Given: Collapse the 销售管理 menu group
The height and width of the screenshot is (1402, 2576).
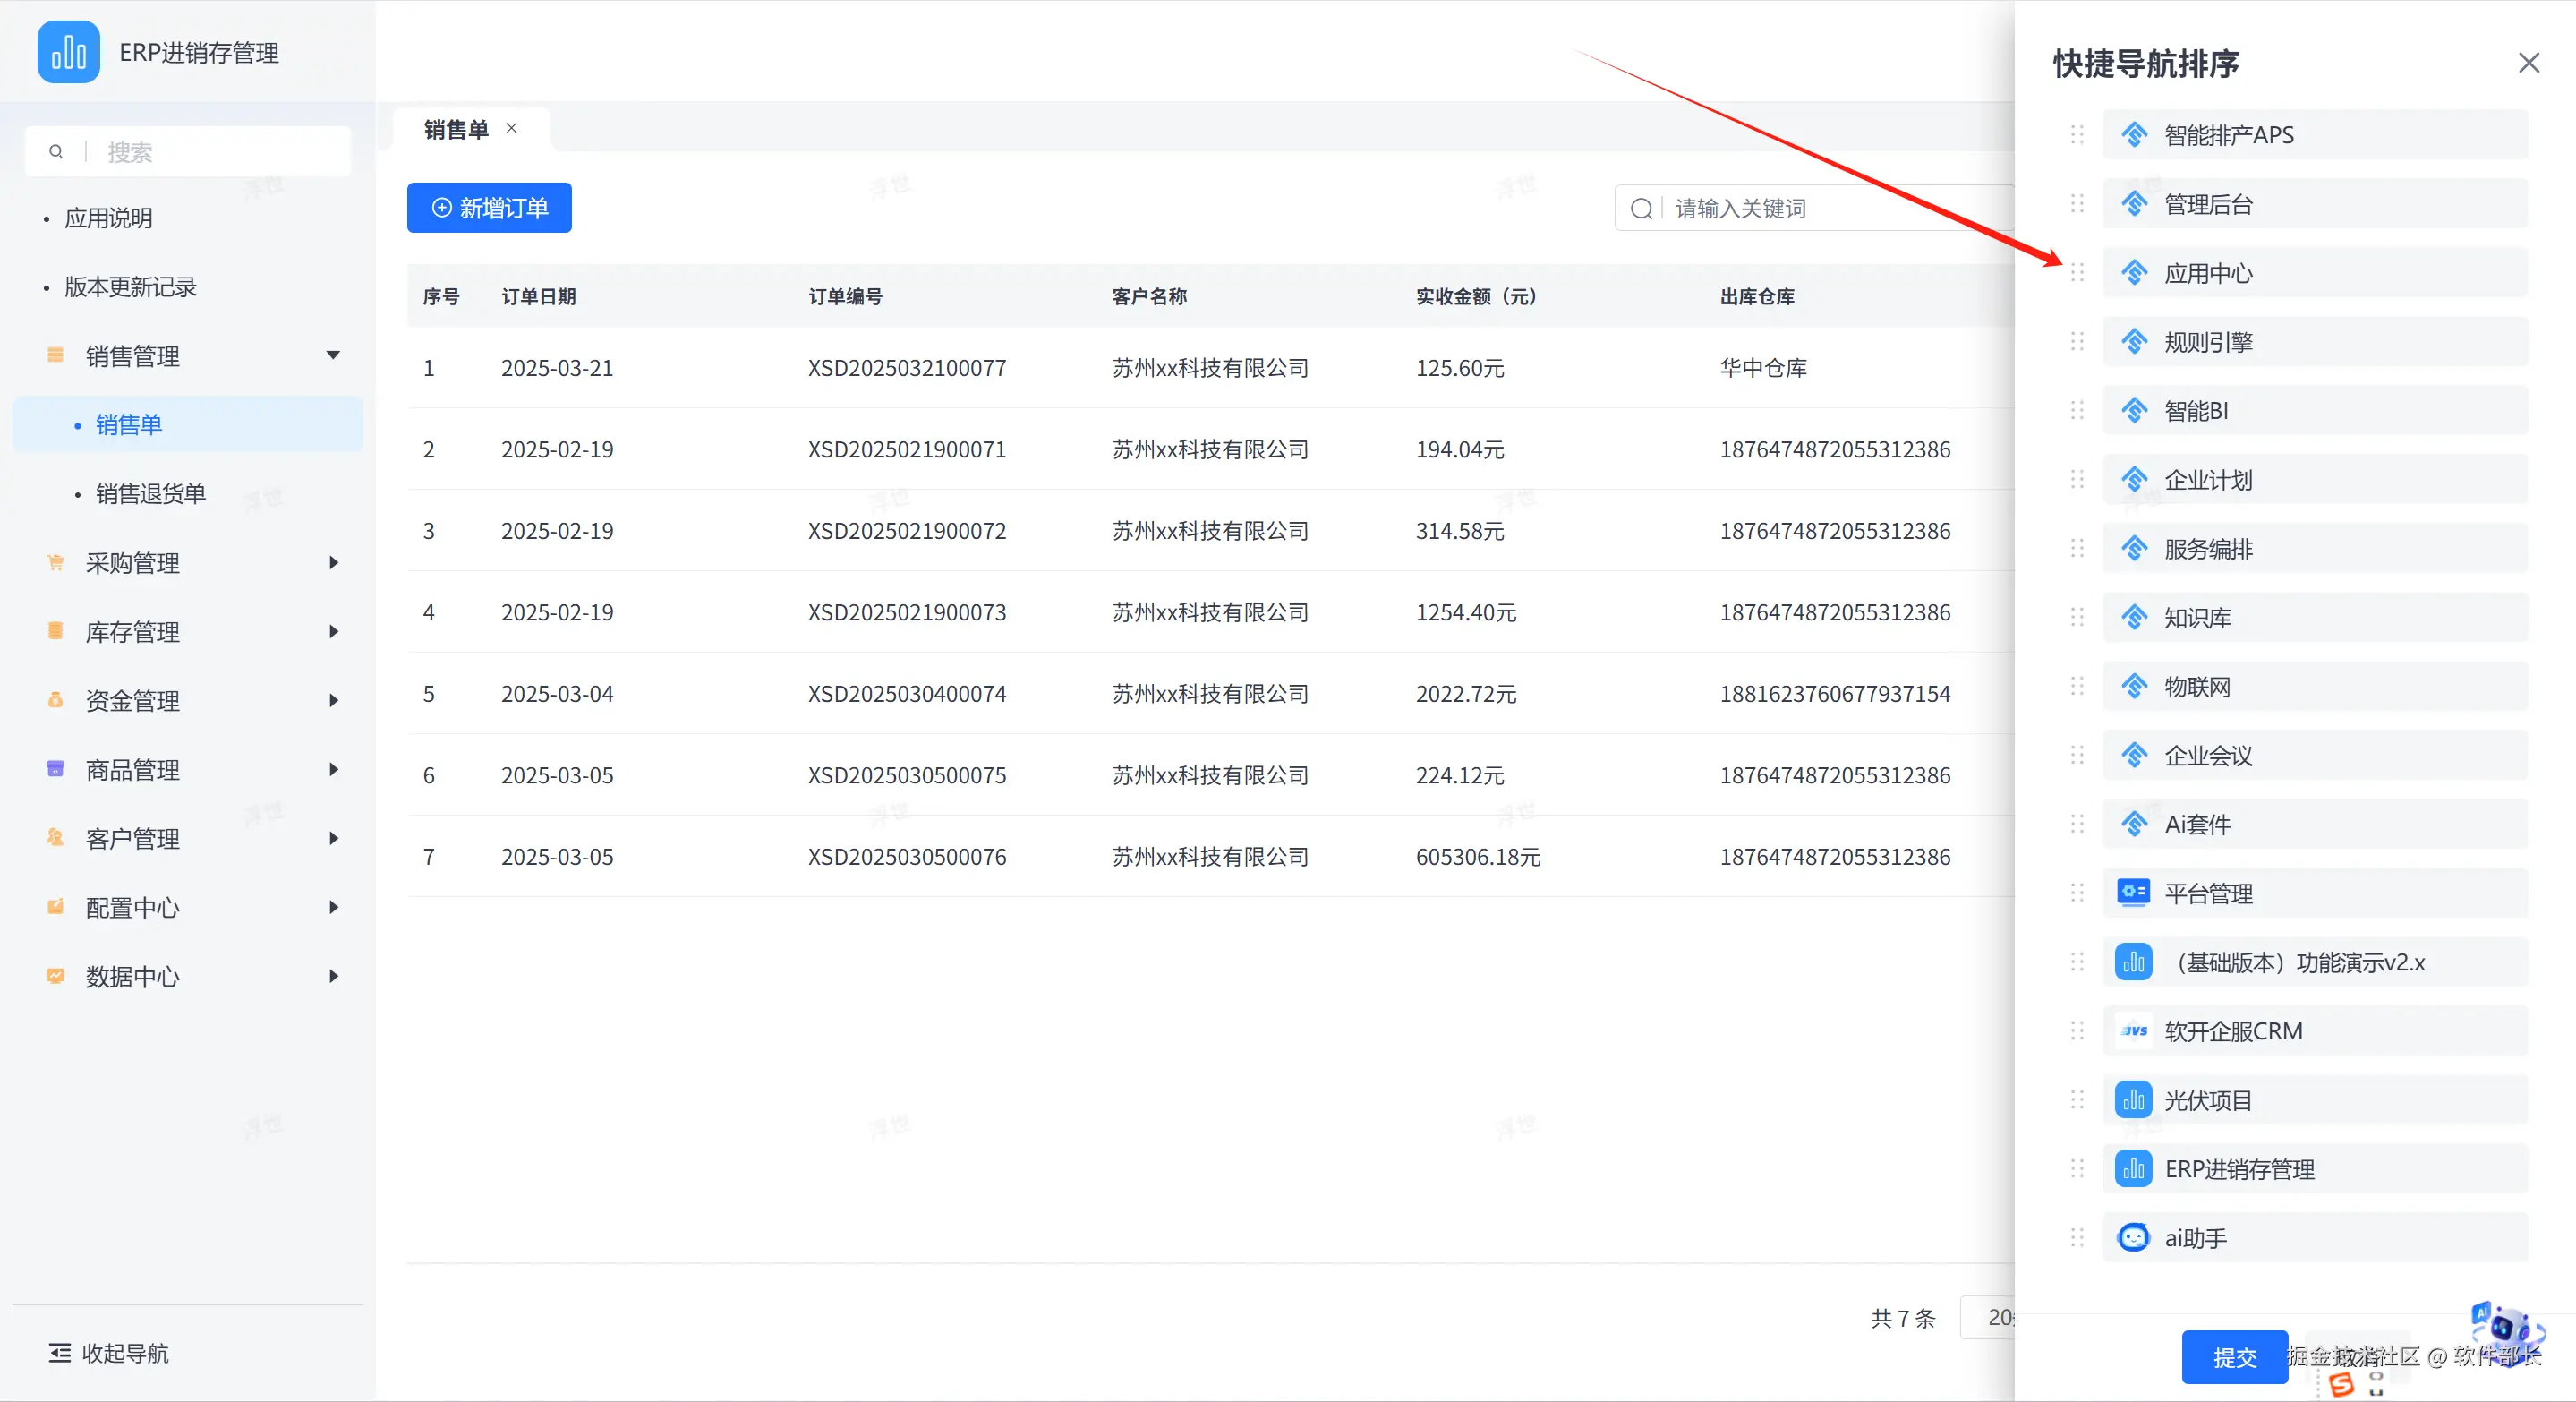Looking at the screenshot, I should [x=333, y=356].
